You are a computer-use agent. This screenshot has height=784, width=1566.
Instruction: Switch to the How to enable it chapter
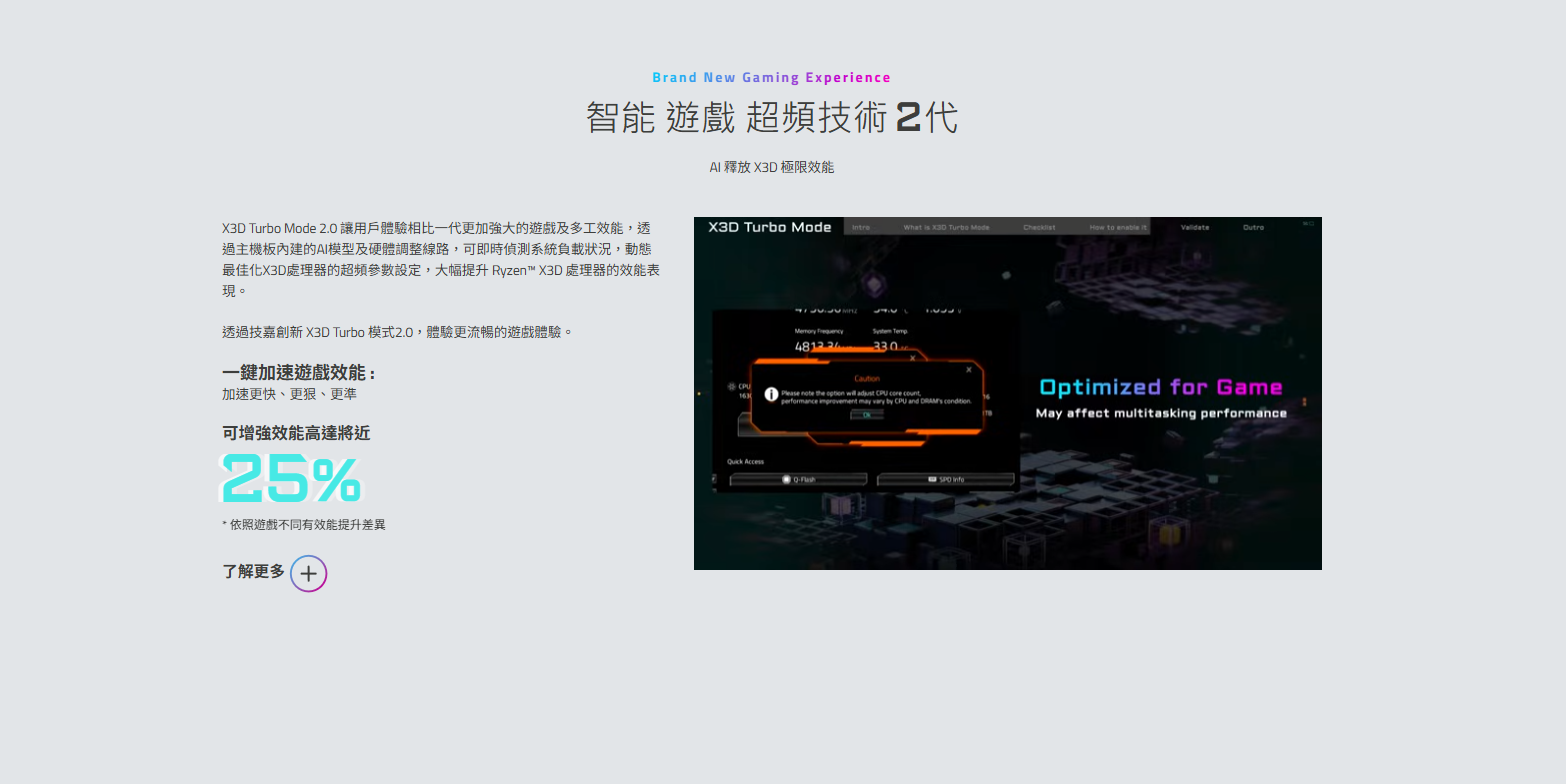point(1118,227)
